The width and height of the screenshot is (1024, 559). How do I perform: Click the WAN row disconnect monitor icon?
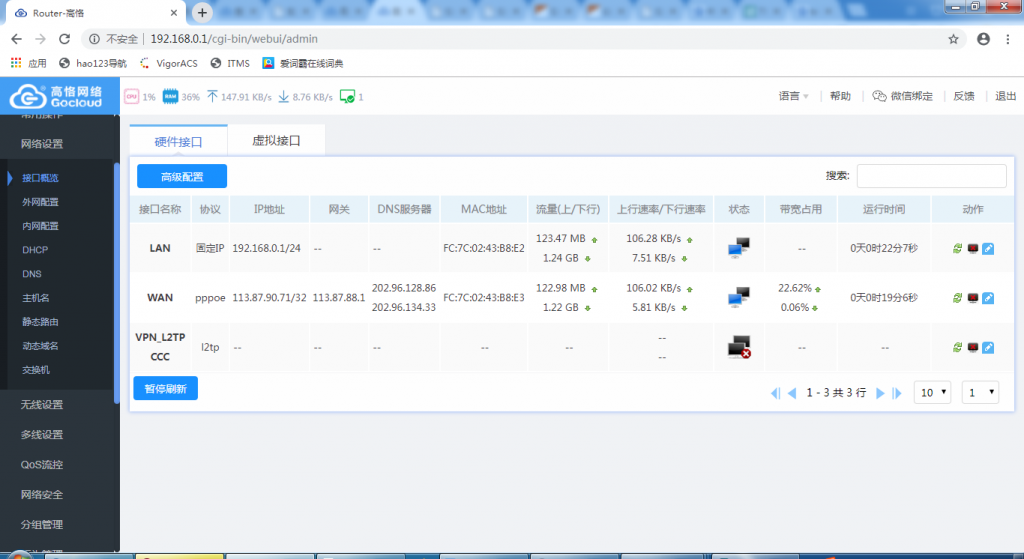coord(972,298)
